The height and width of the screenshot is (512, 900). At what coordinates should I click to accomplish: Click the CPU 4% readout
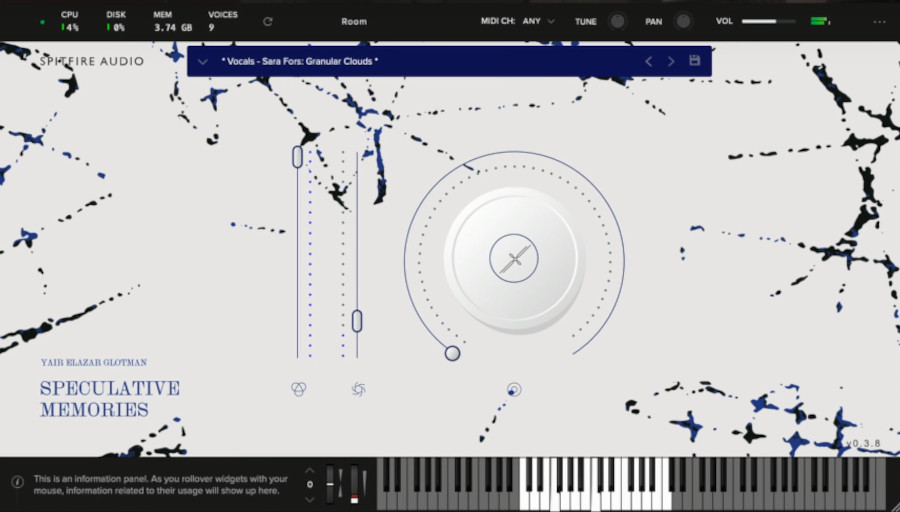[x=69, y=21]
